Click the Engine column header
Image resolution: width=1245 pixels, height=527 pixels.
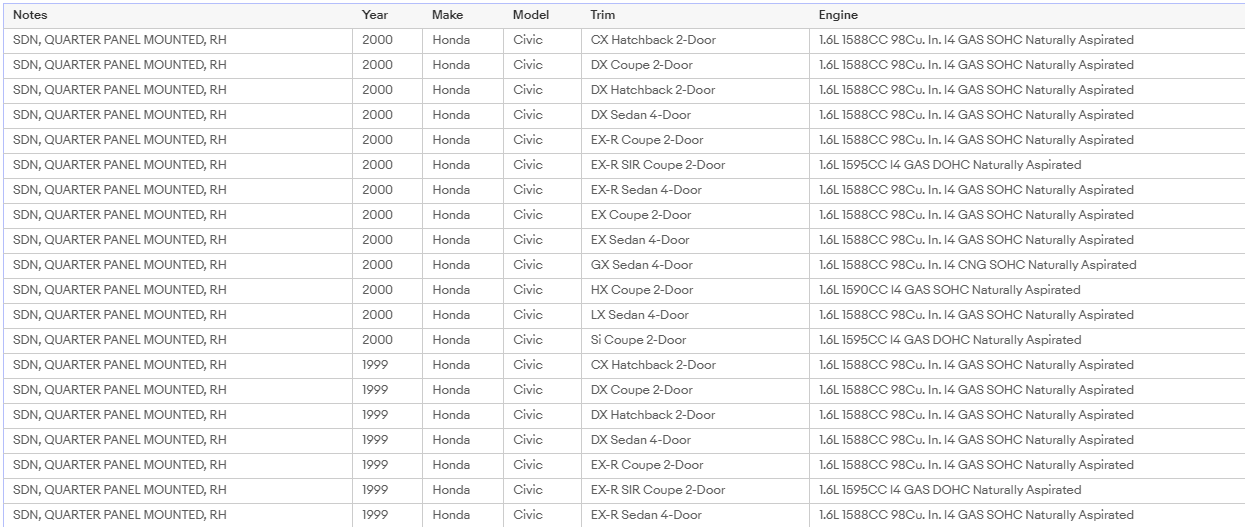(838, 15)
